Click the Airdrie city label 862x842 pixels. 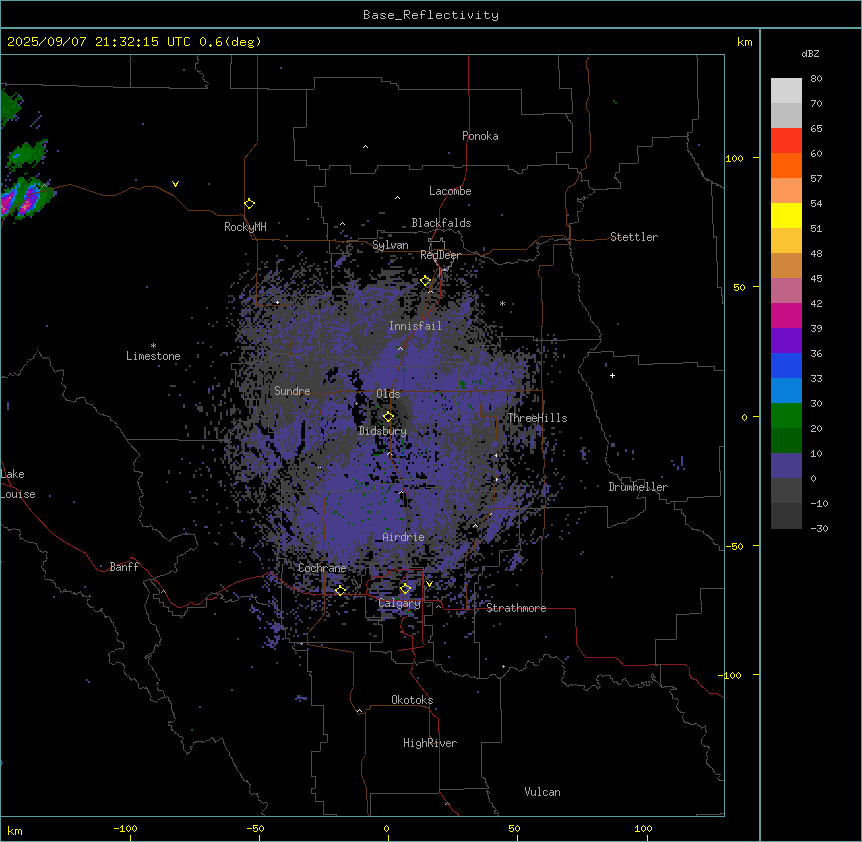click(404, 537)
